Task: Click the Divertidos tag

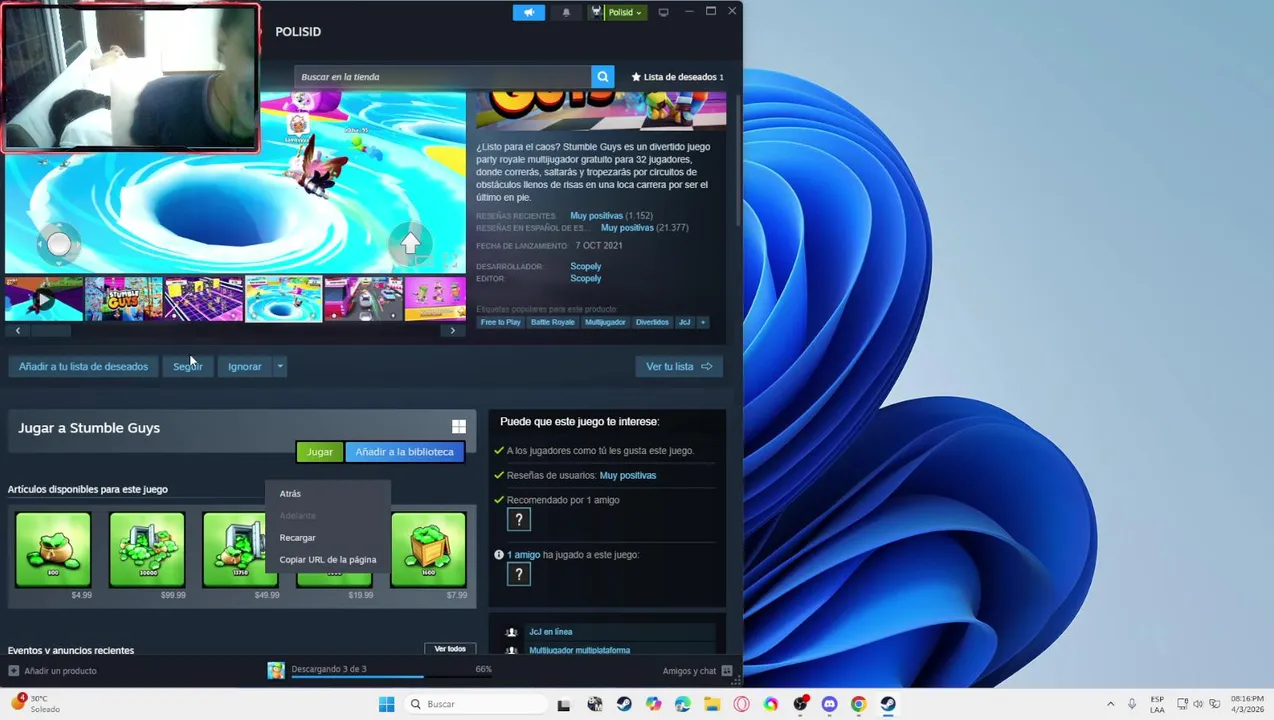Action: point(652,322)
